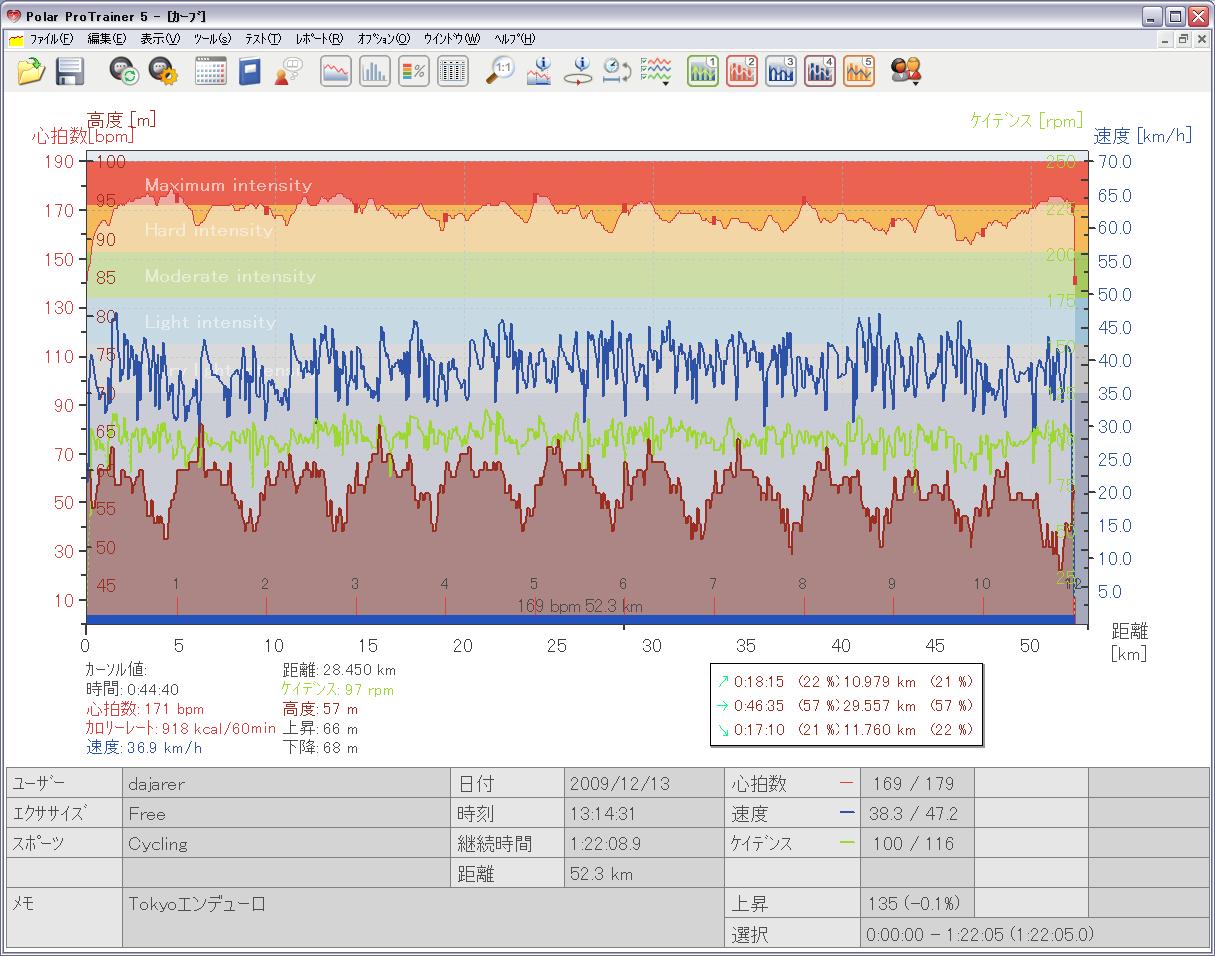
Task: Click the "Moderate intensity" zone label
Action: click(x=230, y=276)
